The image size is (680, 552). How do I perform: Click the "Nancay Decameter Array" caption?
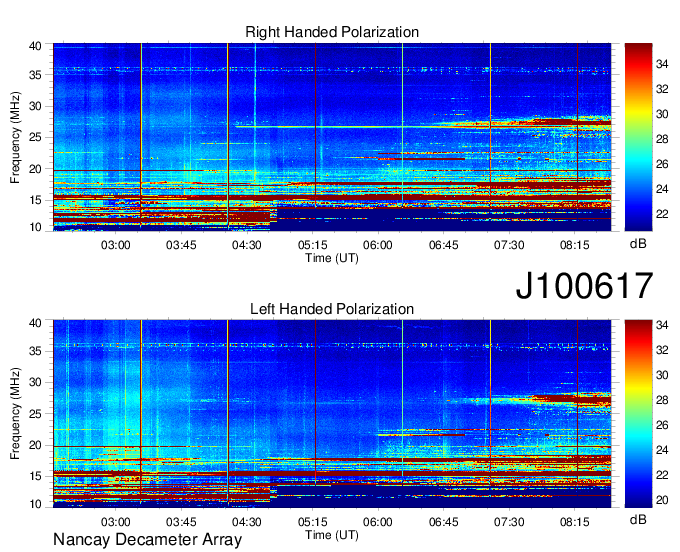coord(147,540)
